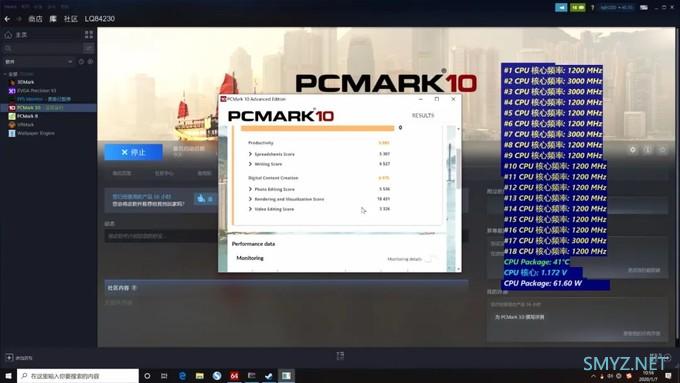Click the Productivity group heading
Image resolution: width=680 pixels, height=383 pixels.
pos(261,143)
